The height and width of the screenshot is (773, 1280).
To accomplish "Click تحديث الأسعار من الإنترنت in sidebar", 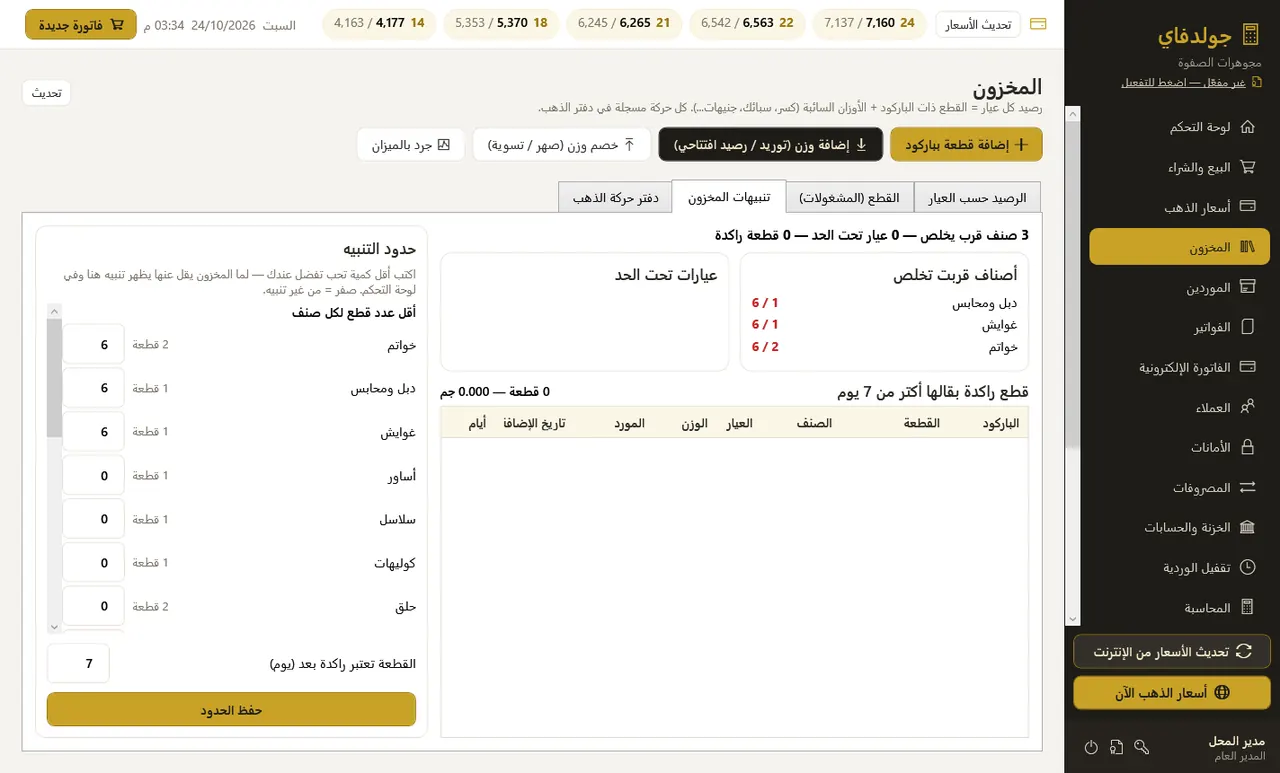I will point(1172,651).
